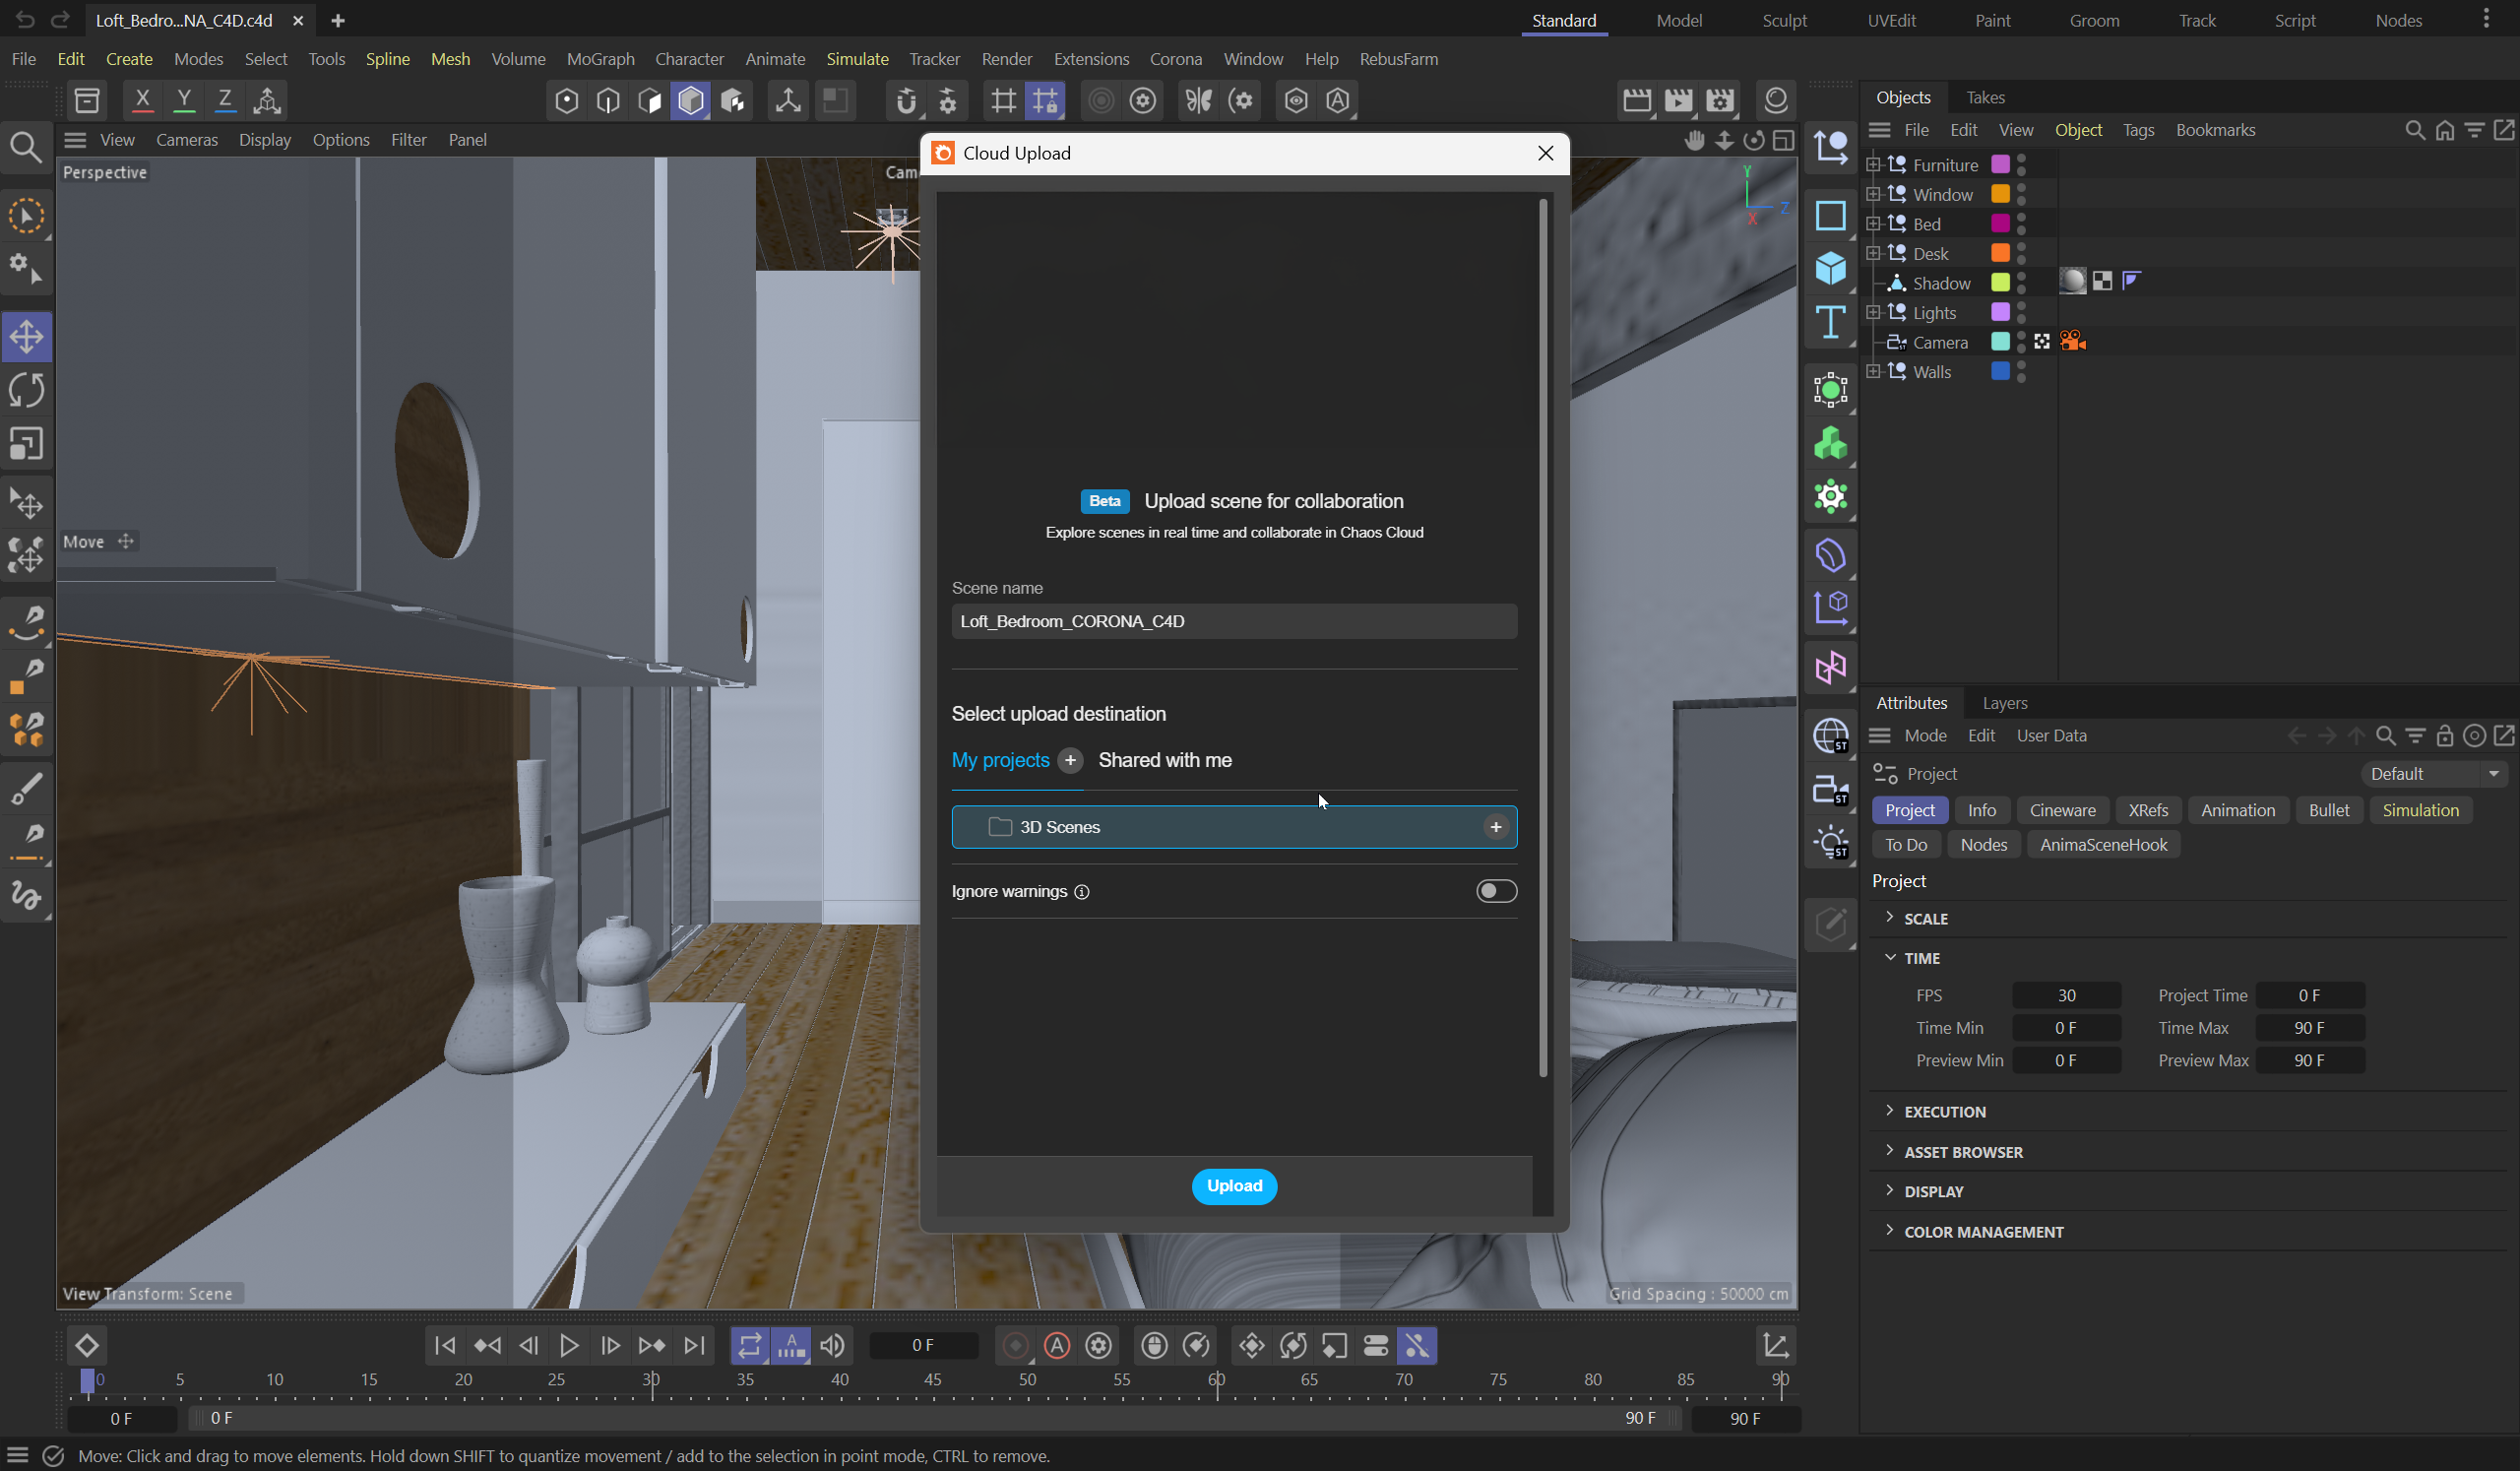Expand the Walls object group
2520x1471 pixels.
1873,372
